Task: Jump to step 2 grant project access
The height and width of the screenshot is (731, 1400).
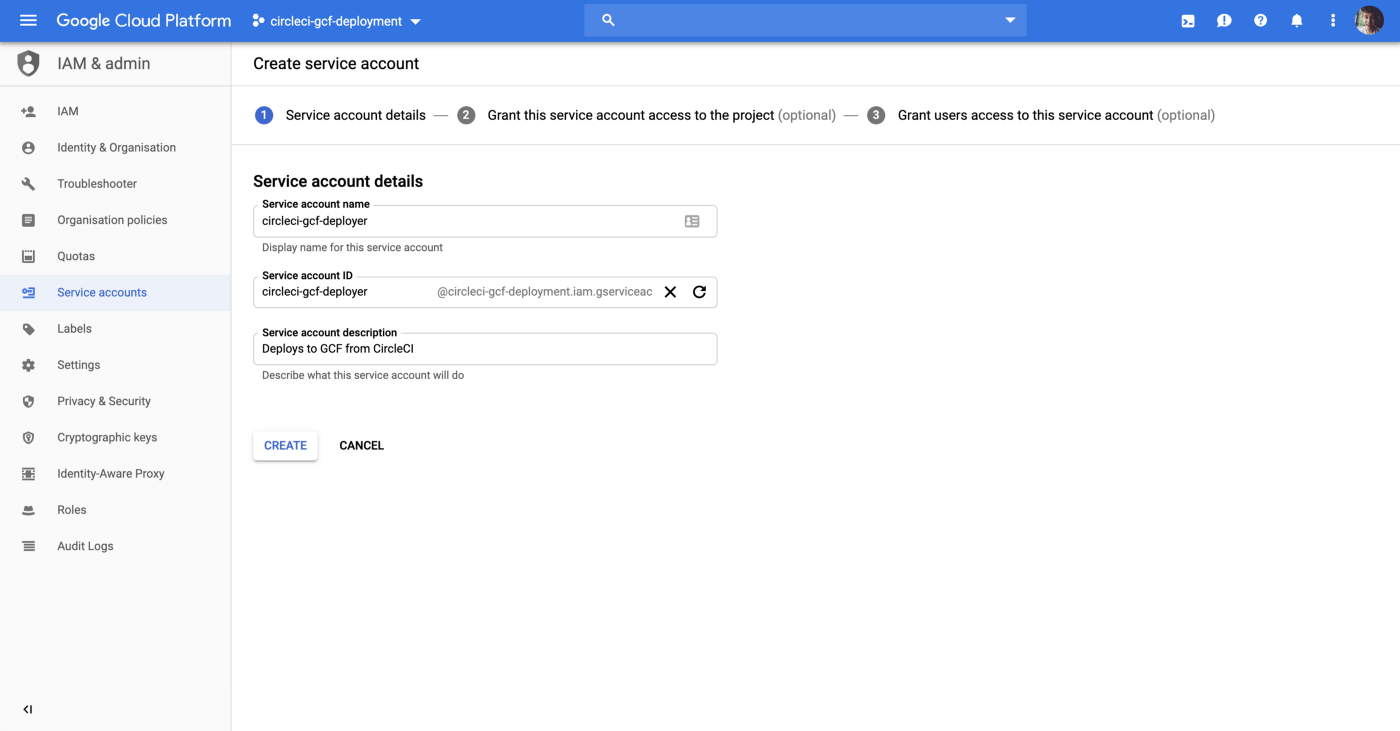Action: tap(630, 115)
